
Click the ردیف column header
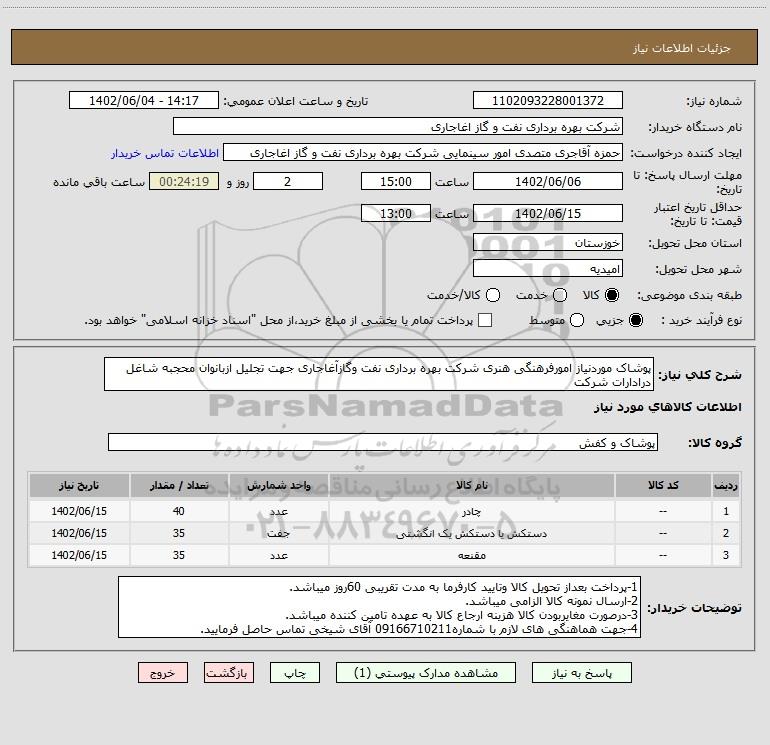coord(726,485)
